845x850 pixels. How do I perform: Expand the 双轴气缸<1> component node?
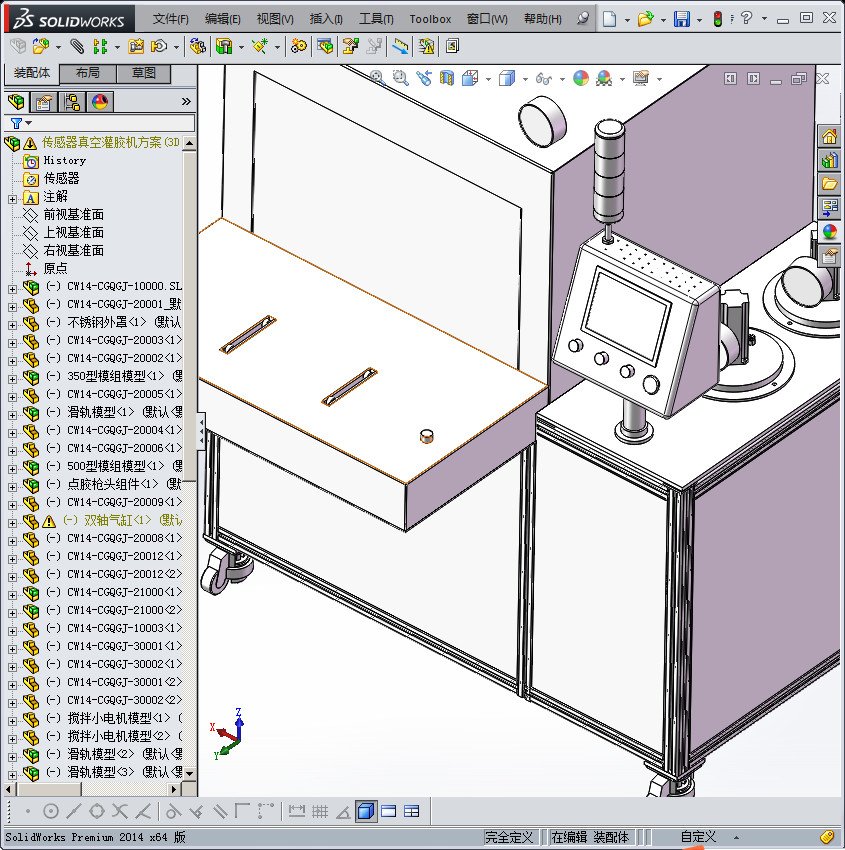[12, 523]
